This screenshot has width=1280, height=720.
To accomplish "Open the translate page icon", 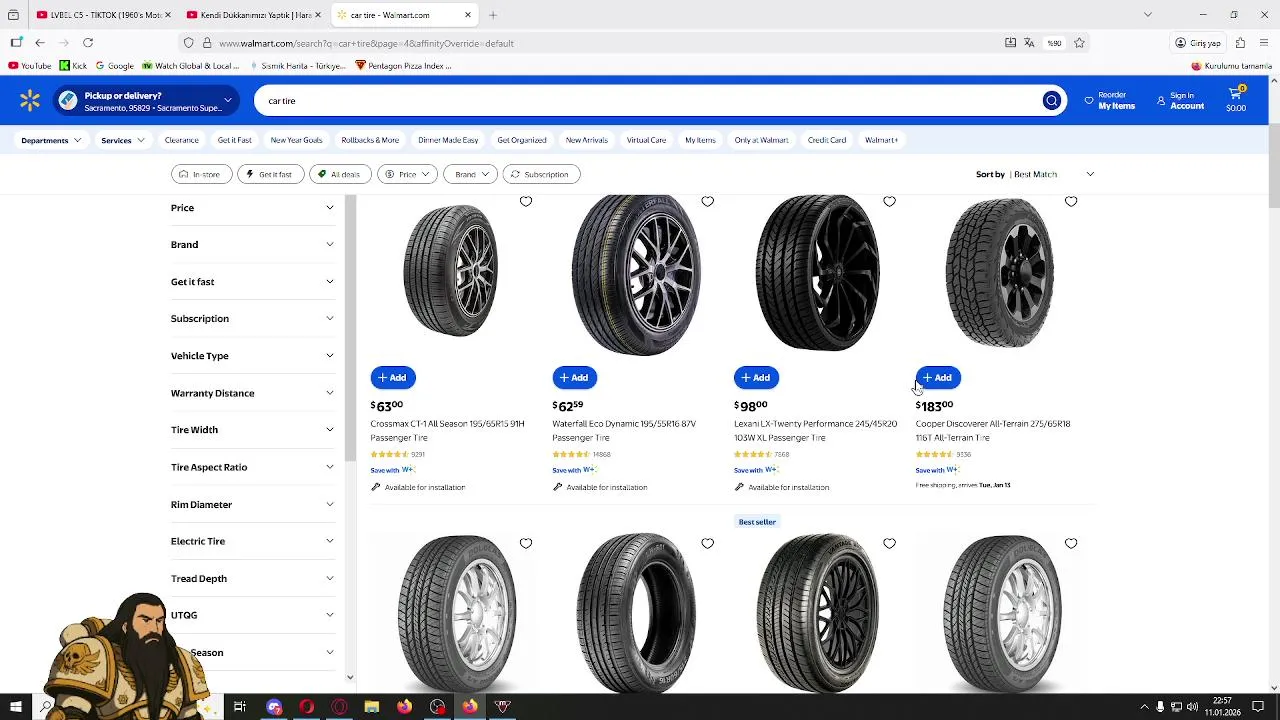I will (x=1029, y=43).
